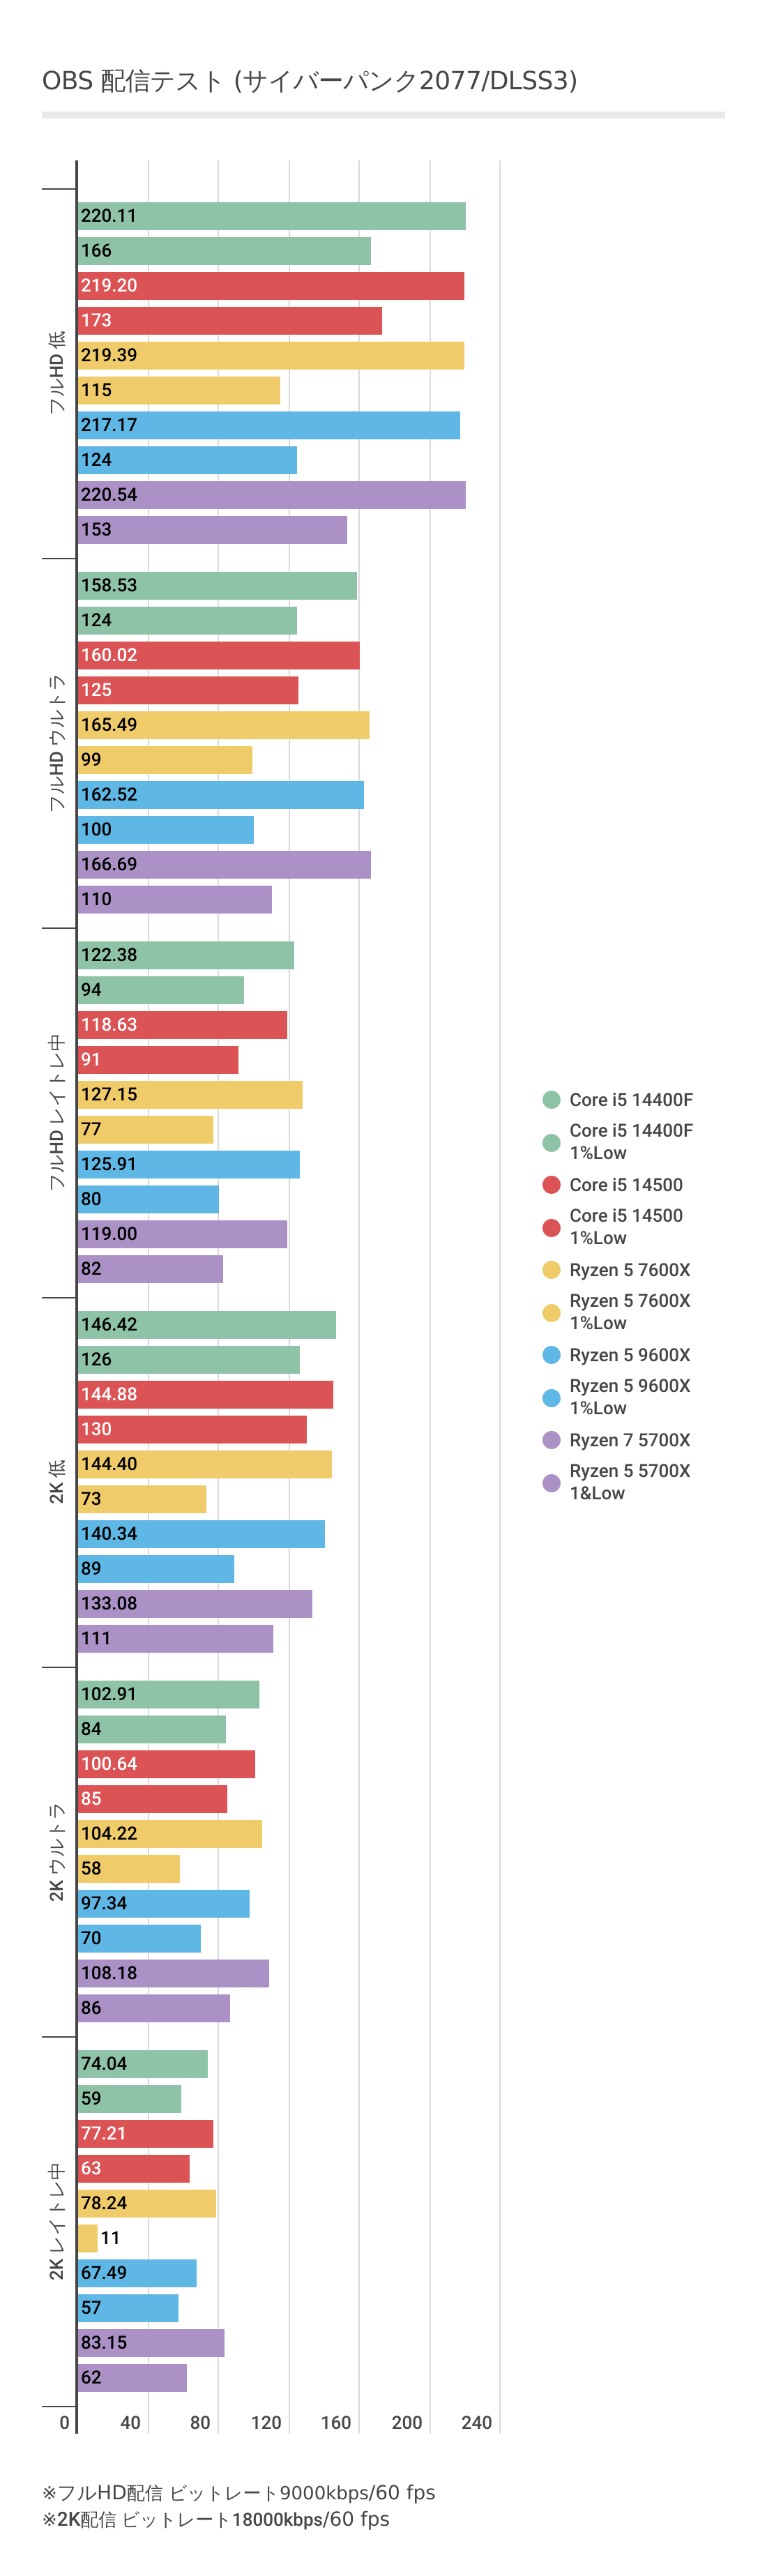Click the 18000kbps/60 fps footnote line
Screen dimensions: 767x2576
click(x=216, y=2519)
